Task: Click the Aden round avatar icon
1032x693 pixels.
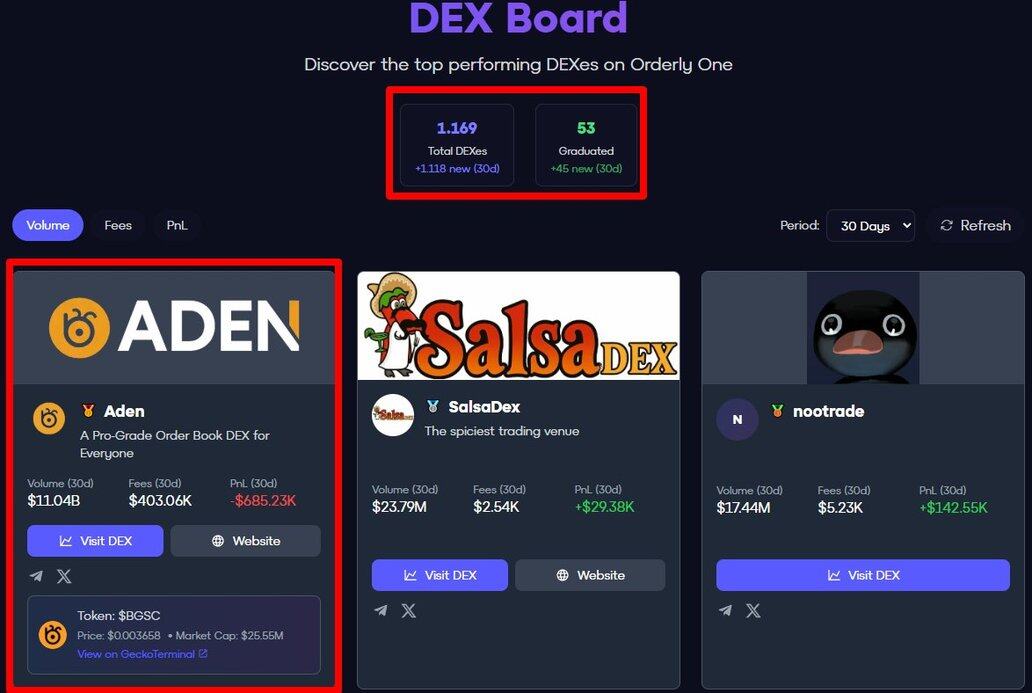Action: click(49, 419)
